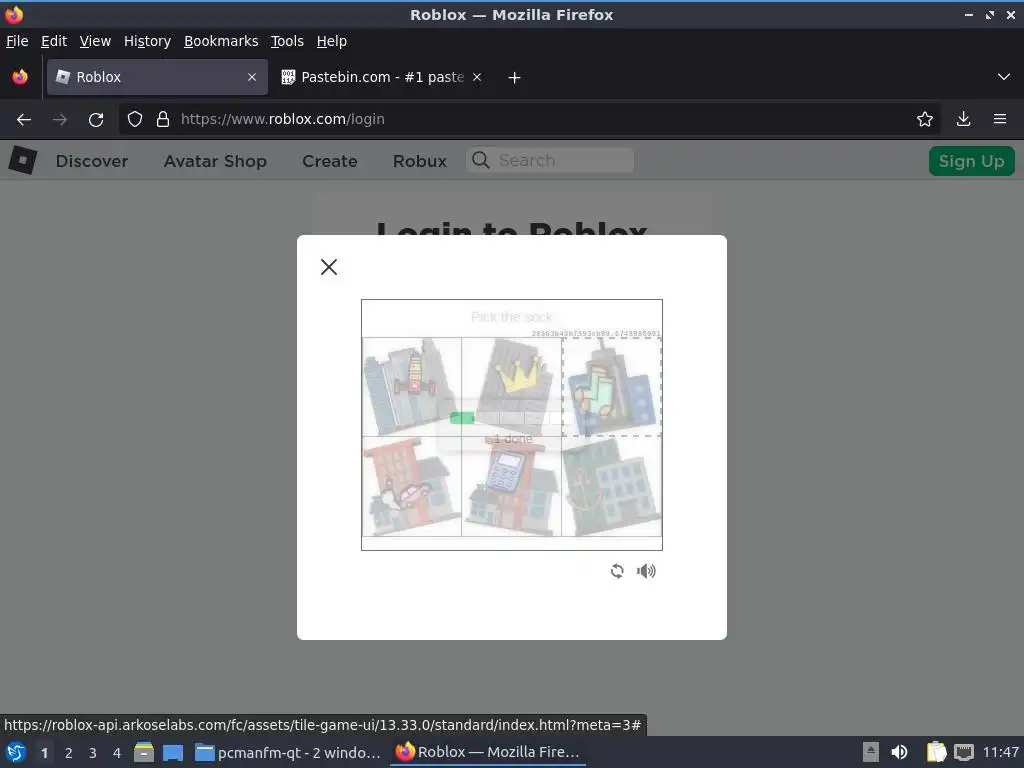Screen dimensions: 1024x768
Task: Open the network status tray icon
Action: point(963,752)
